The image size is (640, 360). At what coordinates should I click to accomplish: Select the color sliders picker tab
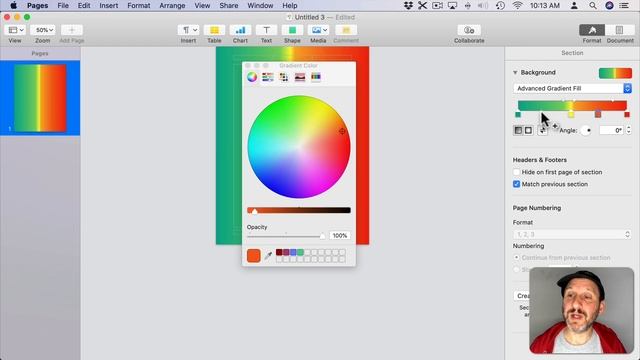(x=268, y=77)
